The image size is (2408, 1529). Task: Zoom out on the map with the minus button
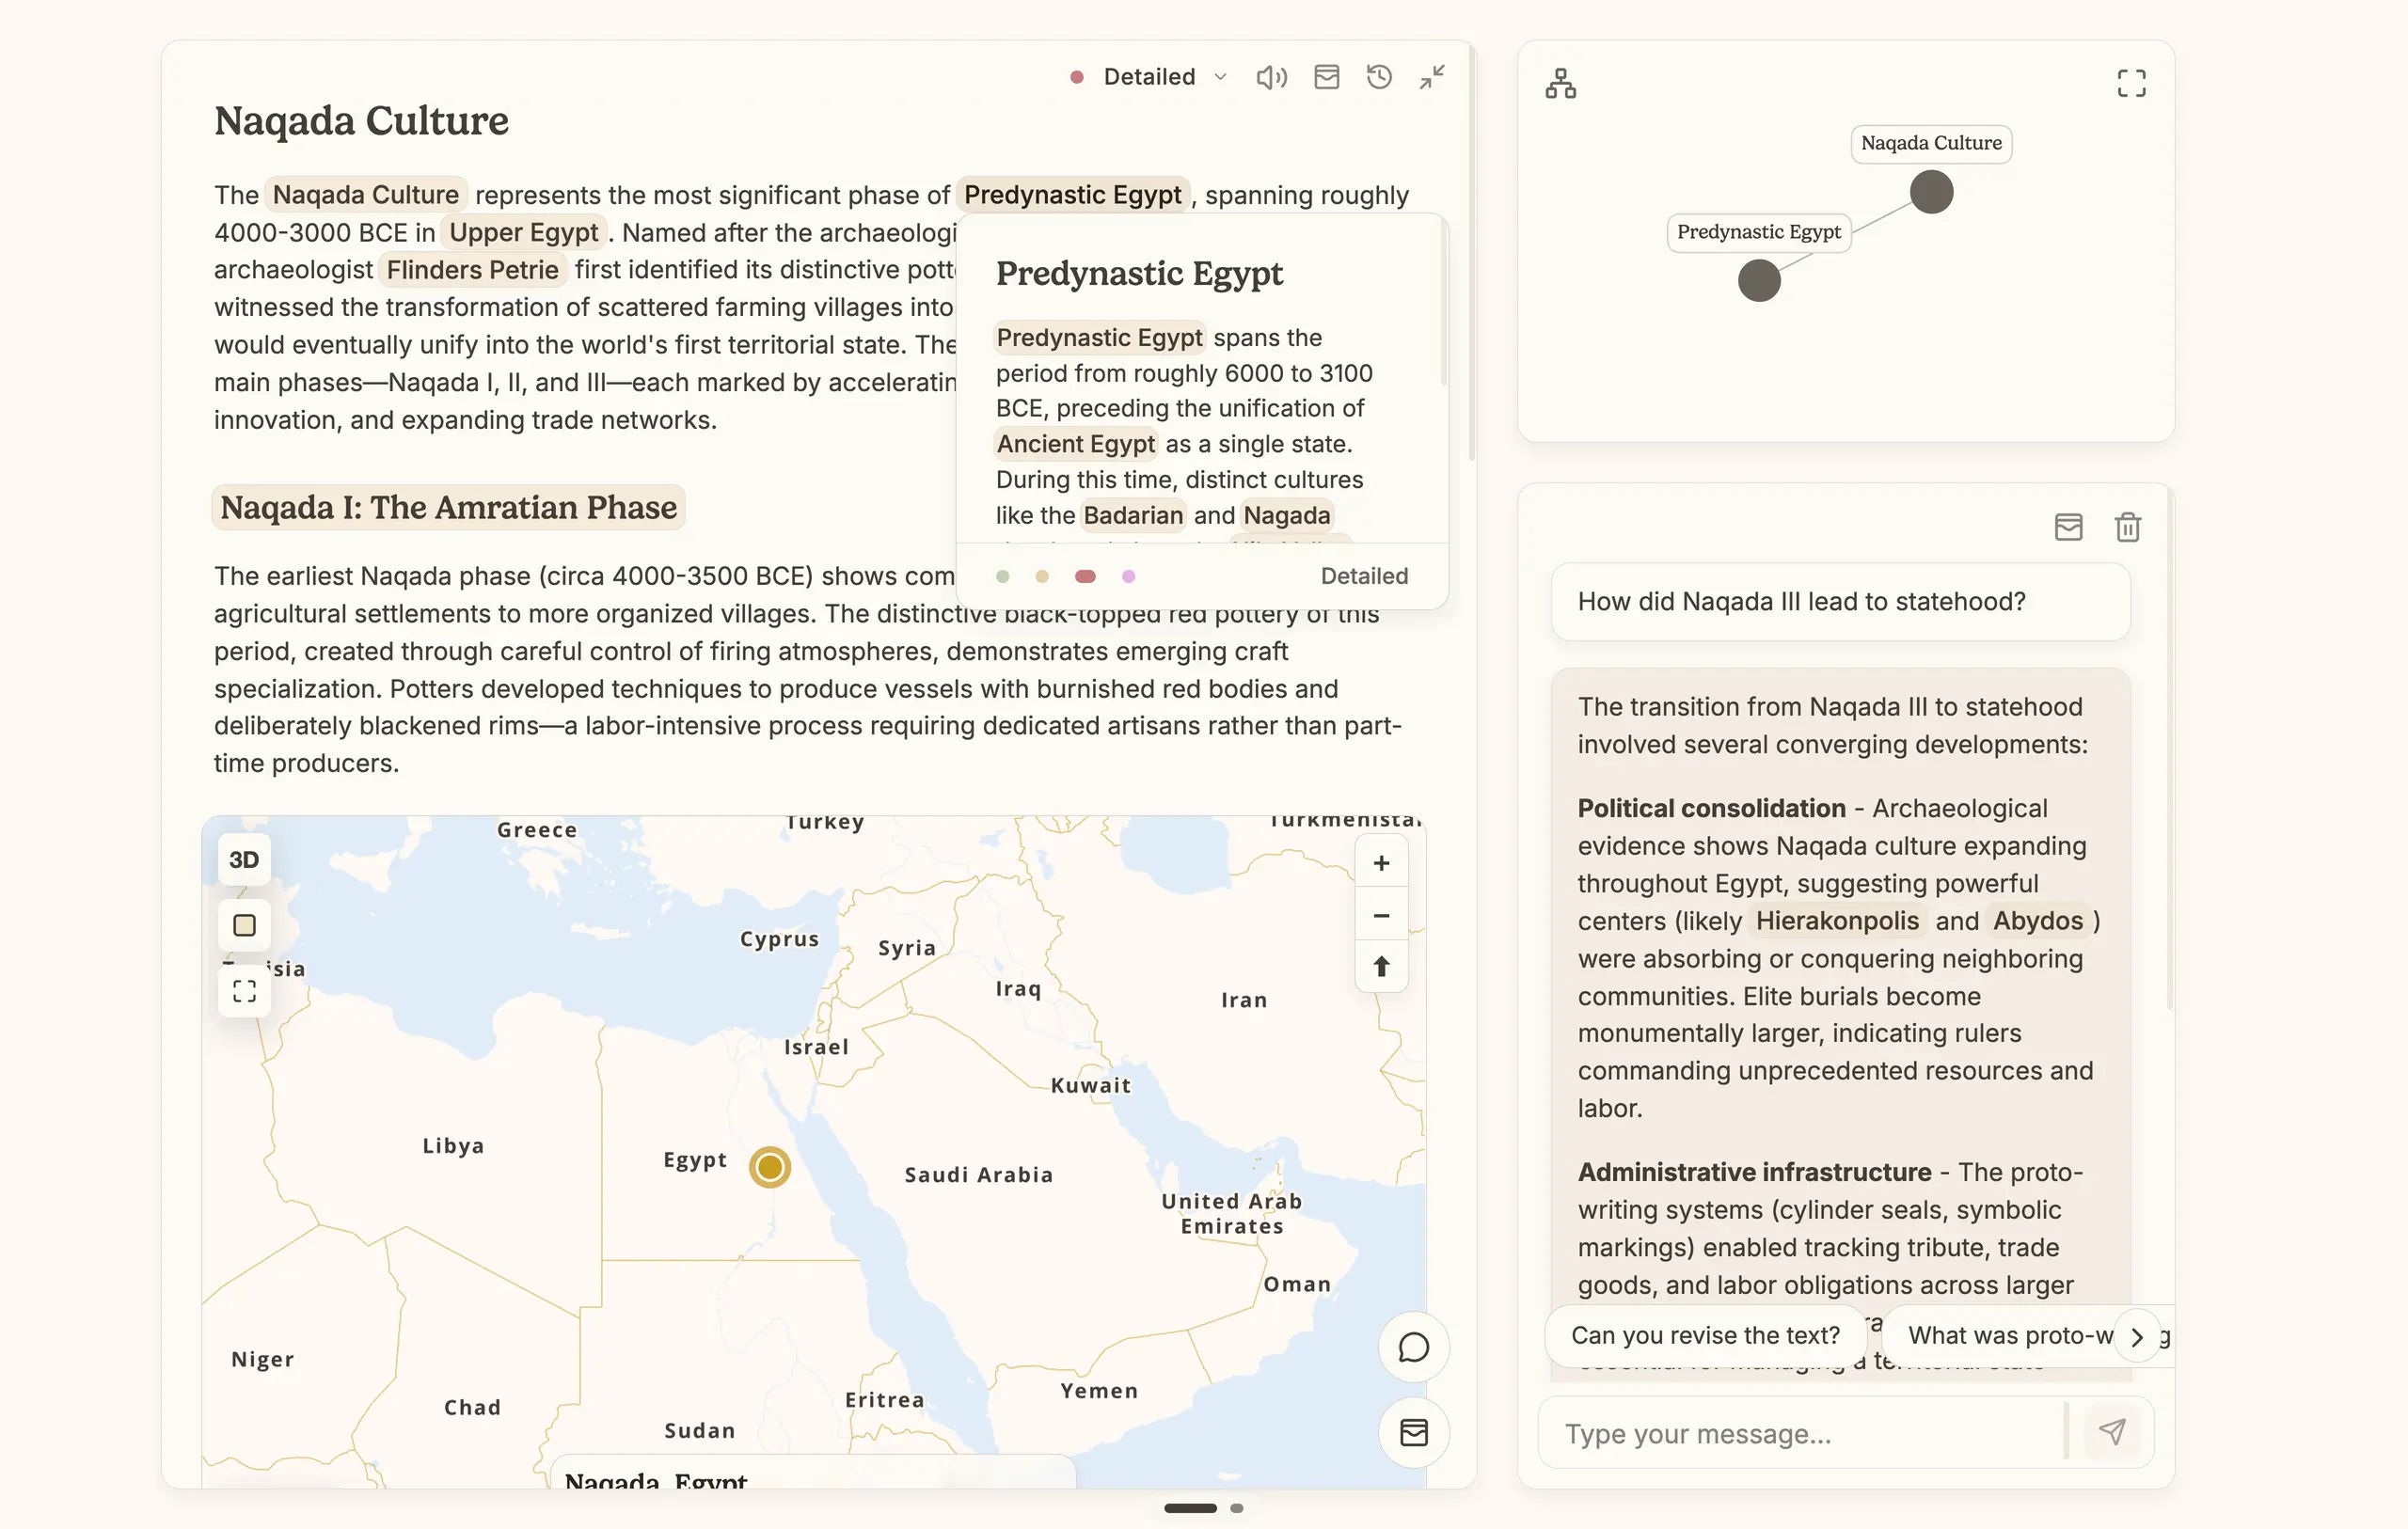pos(1381,915)
